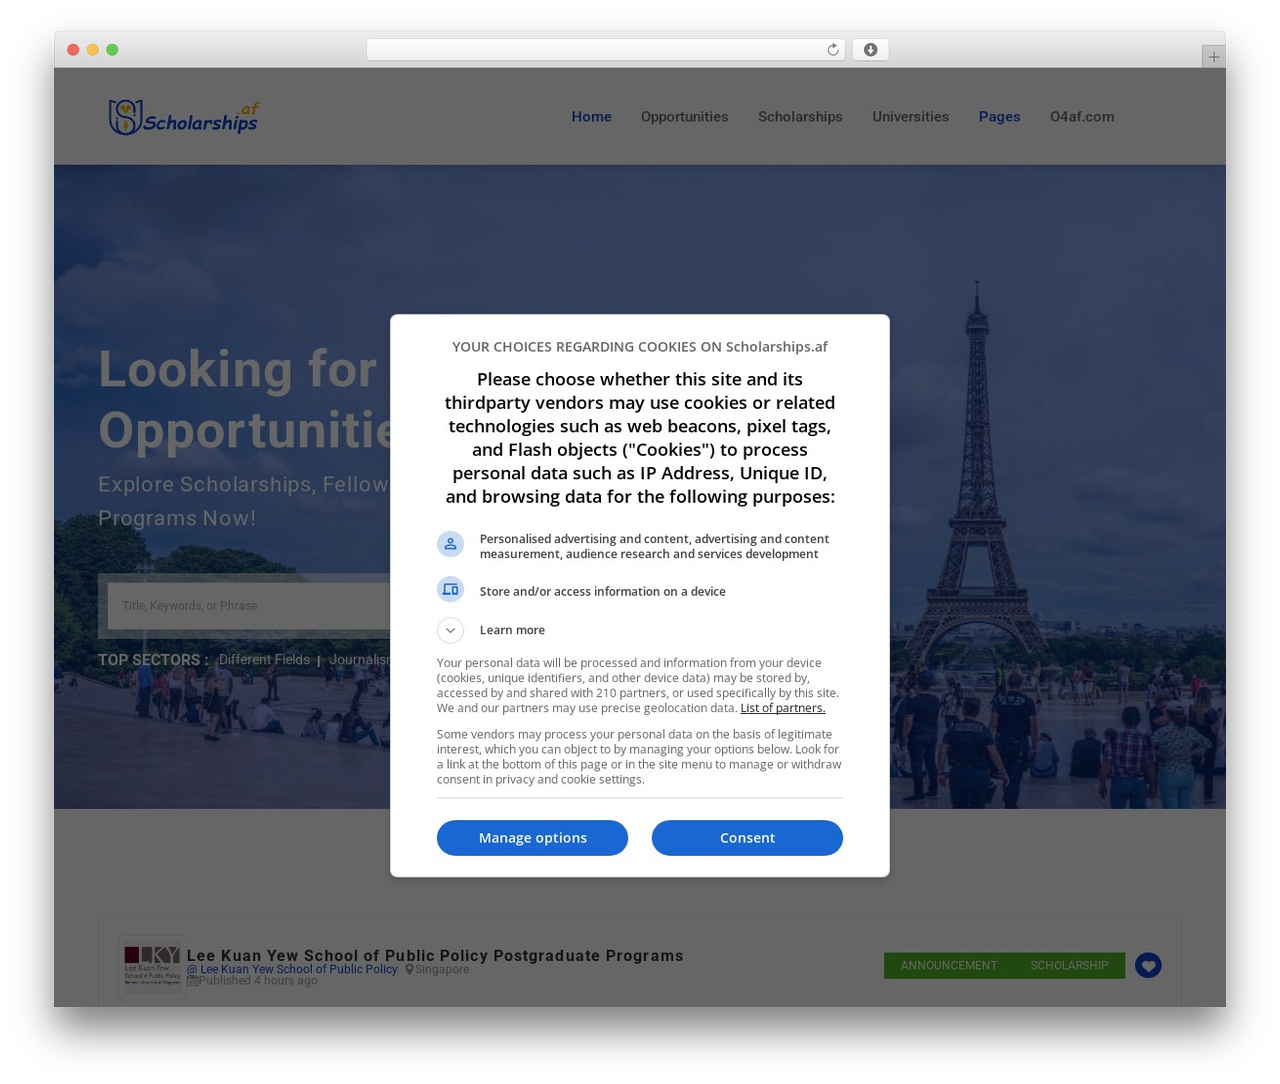This screenshot has width=1280, height=1084.
Task: Click the 'TOP SECTORS :' label
Action: [x=153, y=660]
